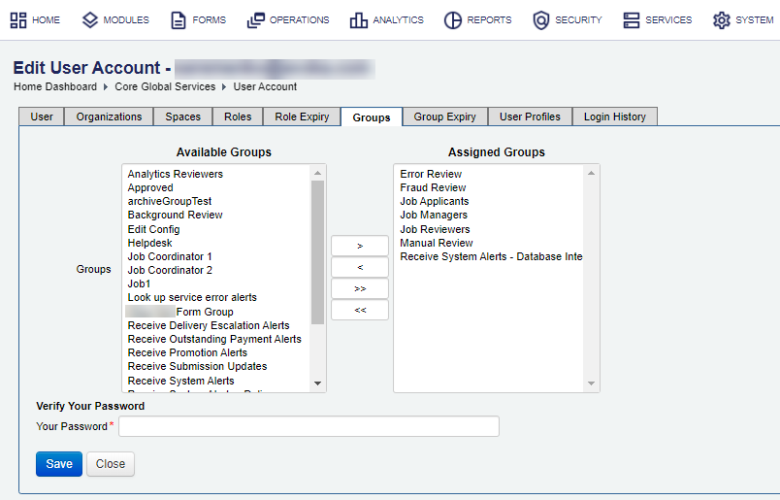Screen dimensions: 780x500
Task: Select 'Helpdesk' in Available Groups
Action: [150, 243]
